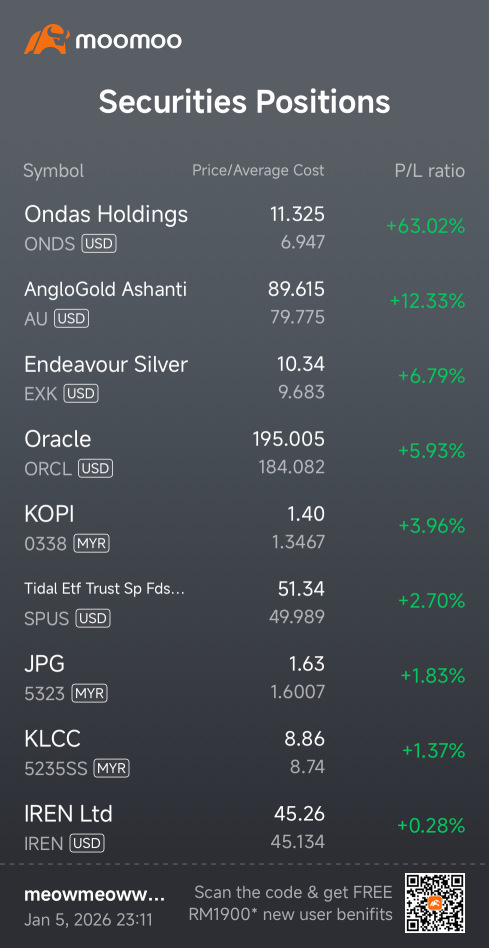The width and height of the screenshot is (489, 948).
Task: Open the AngloGold Ashanti position row
Action: (244, 303)
